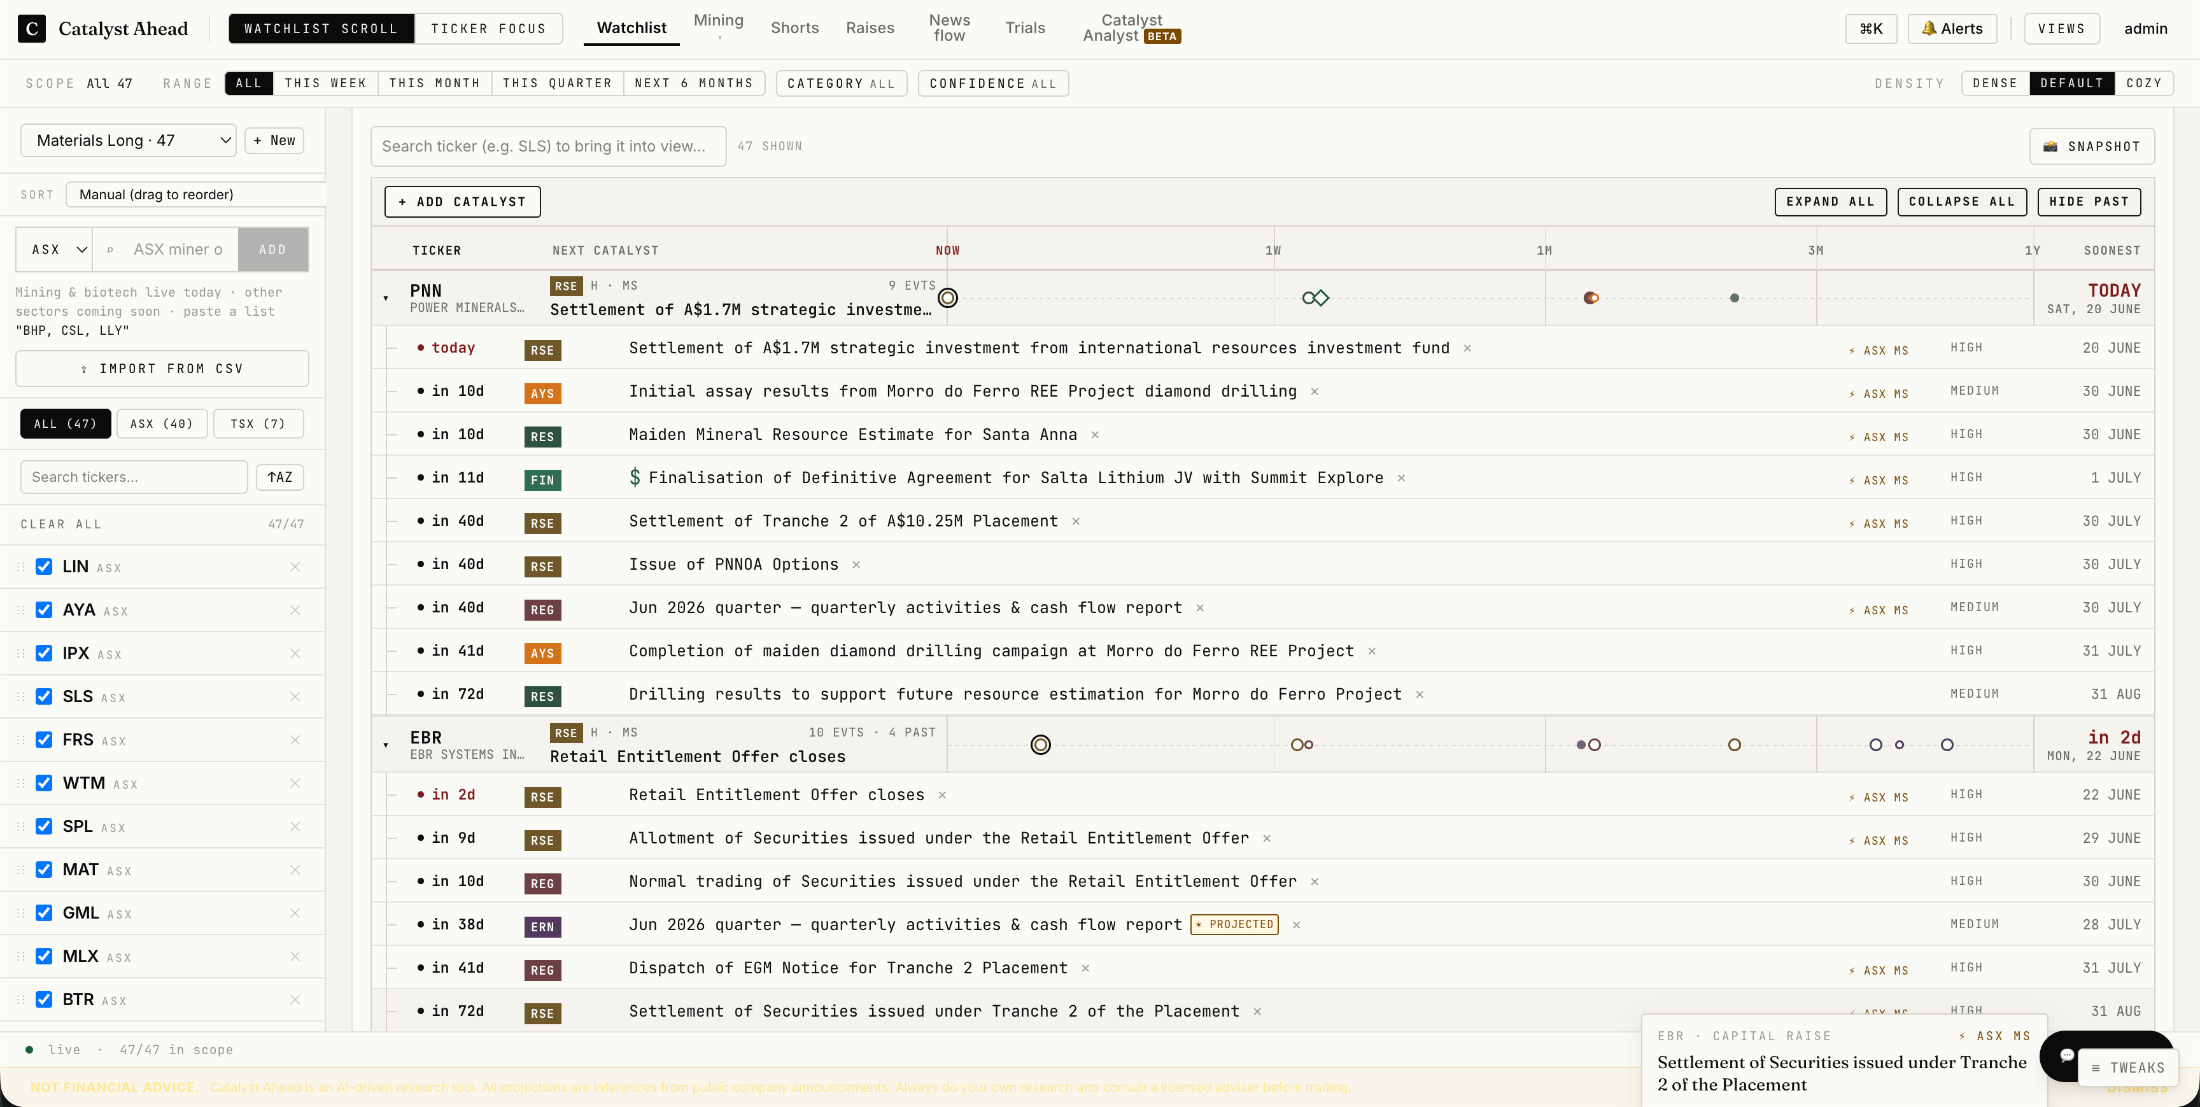The height and width of the screenshot is (1107, 2200).
Task: Uncheck the AYA ticker checkbox
Action: pos(44,610)
